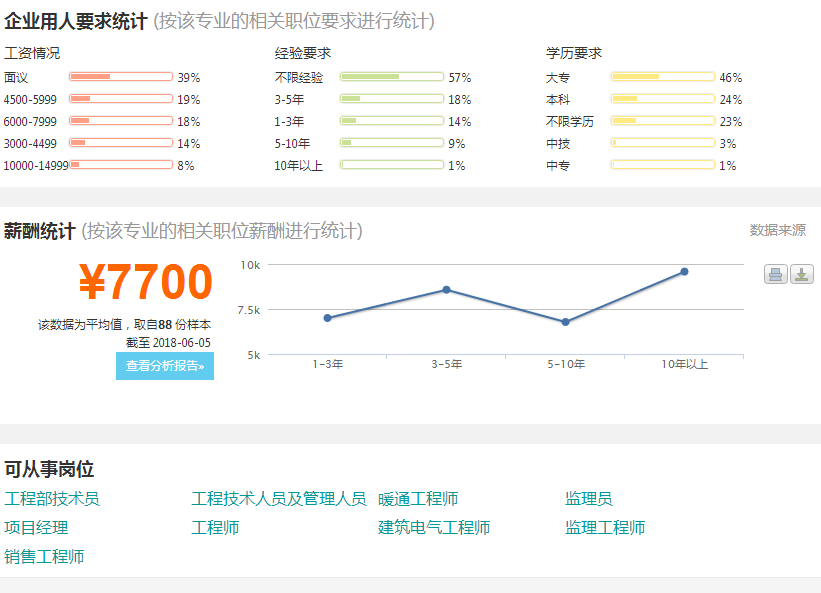Click the ¥7700 average salary figure
The image size is (821, 593).
(146, 282)
